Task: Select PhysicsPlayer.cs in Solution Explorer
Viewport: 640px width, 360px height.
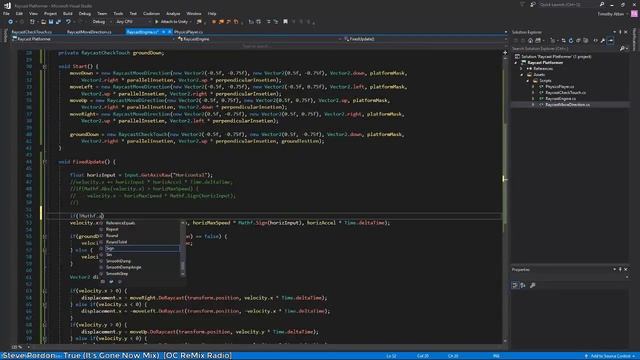Action: tap(560, 87)
